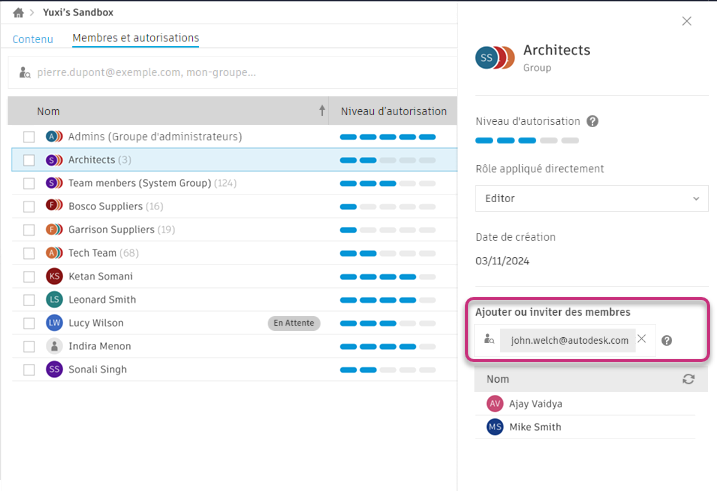Click the refresh icon in members list
This screenshot has width=717, height=491.
[688, 379]
